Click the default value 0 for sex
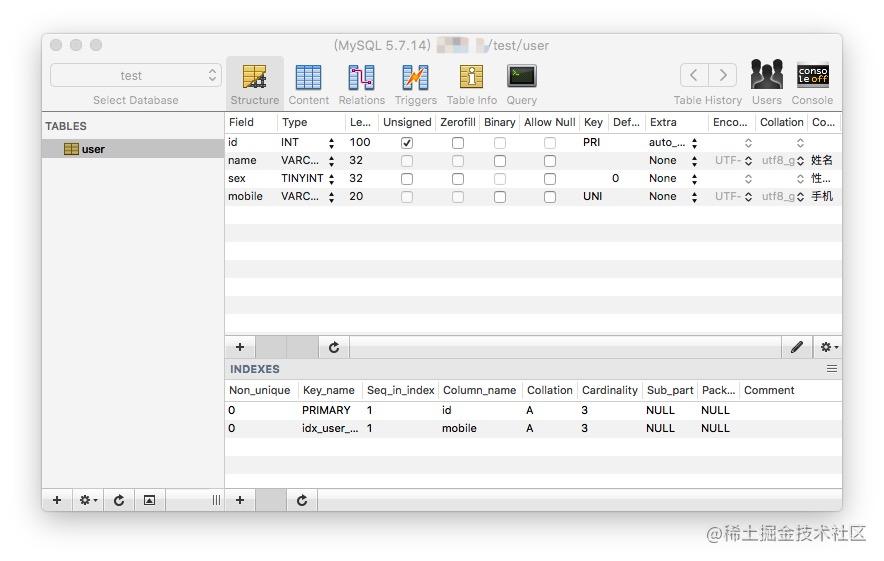The image size is (884, 561). pyautogui.click(x=616, y=178)
